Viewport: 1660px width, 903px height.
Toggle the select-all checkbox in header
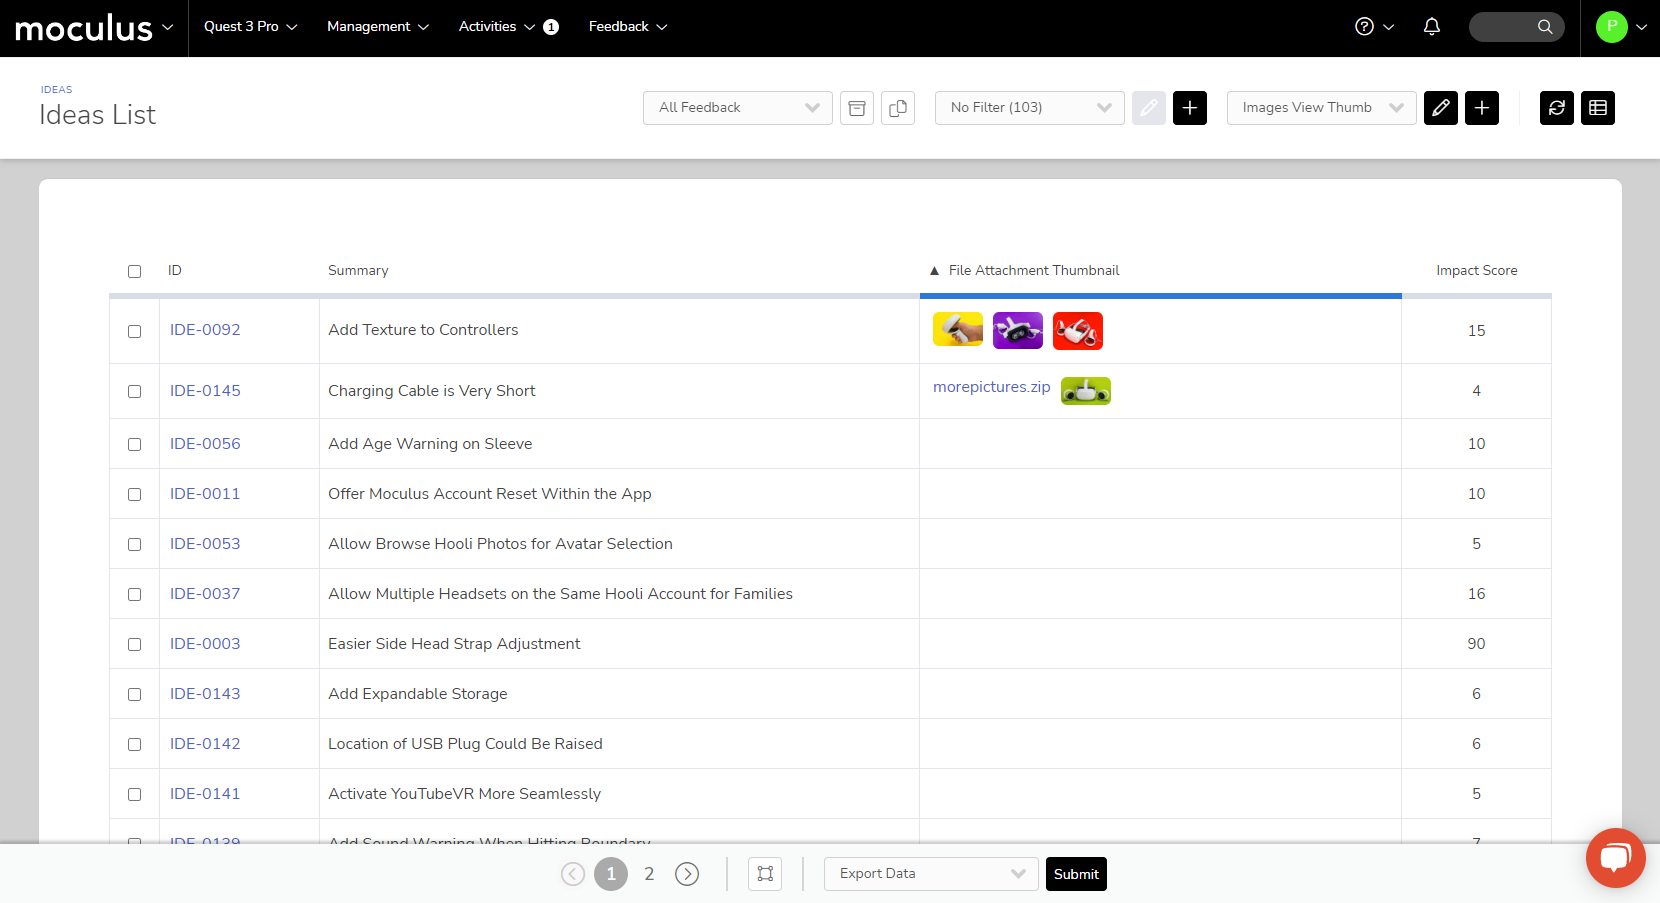[135, 271]
